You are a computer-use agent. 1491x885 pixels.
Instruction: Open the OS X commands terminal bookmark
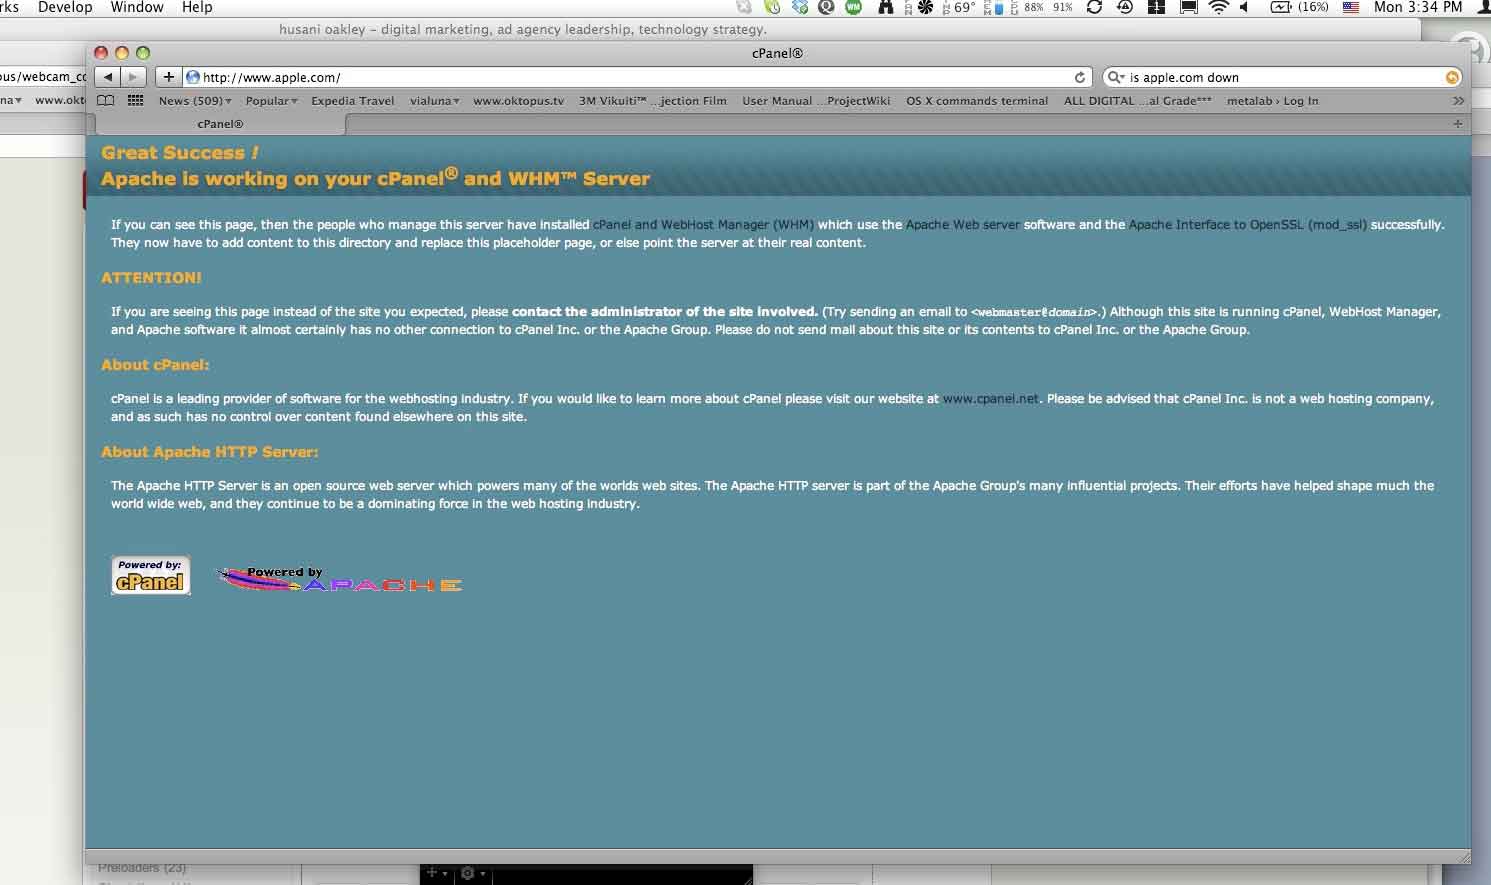pos(977,101)
